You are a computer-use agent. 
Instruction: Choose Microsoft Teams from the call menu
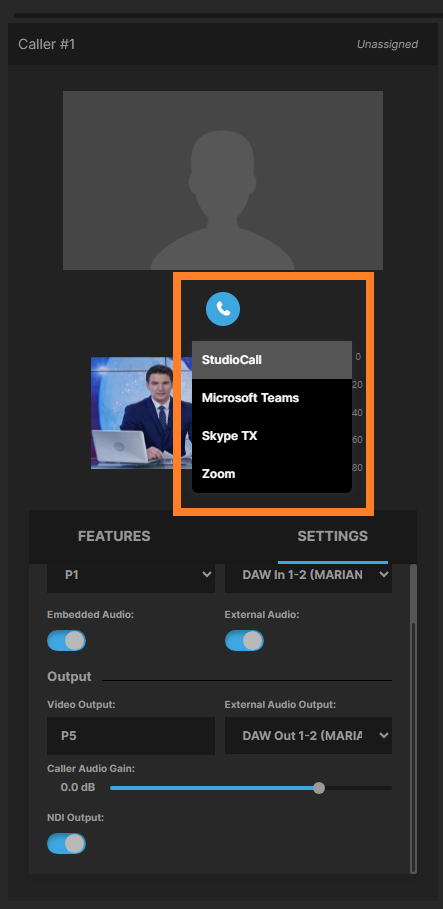[271, 398]
